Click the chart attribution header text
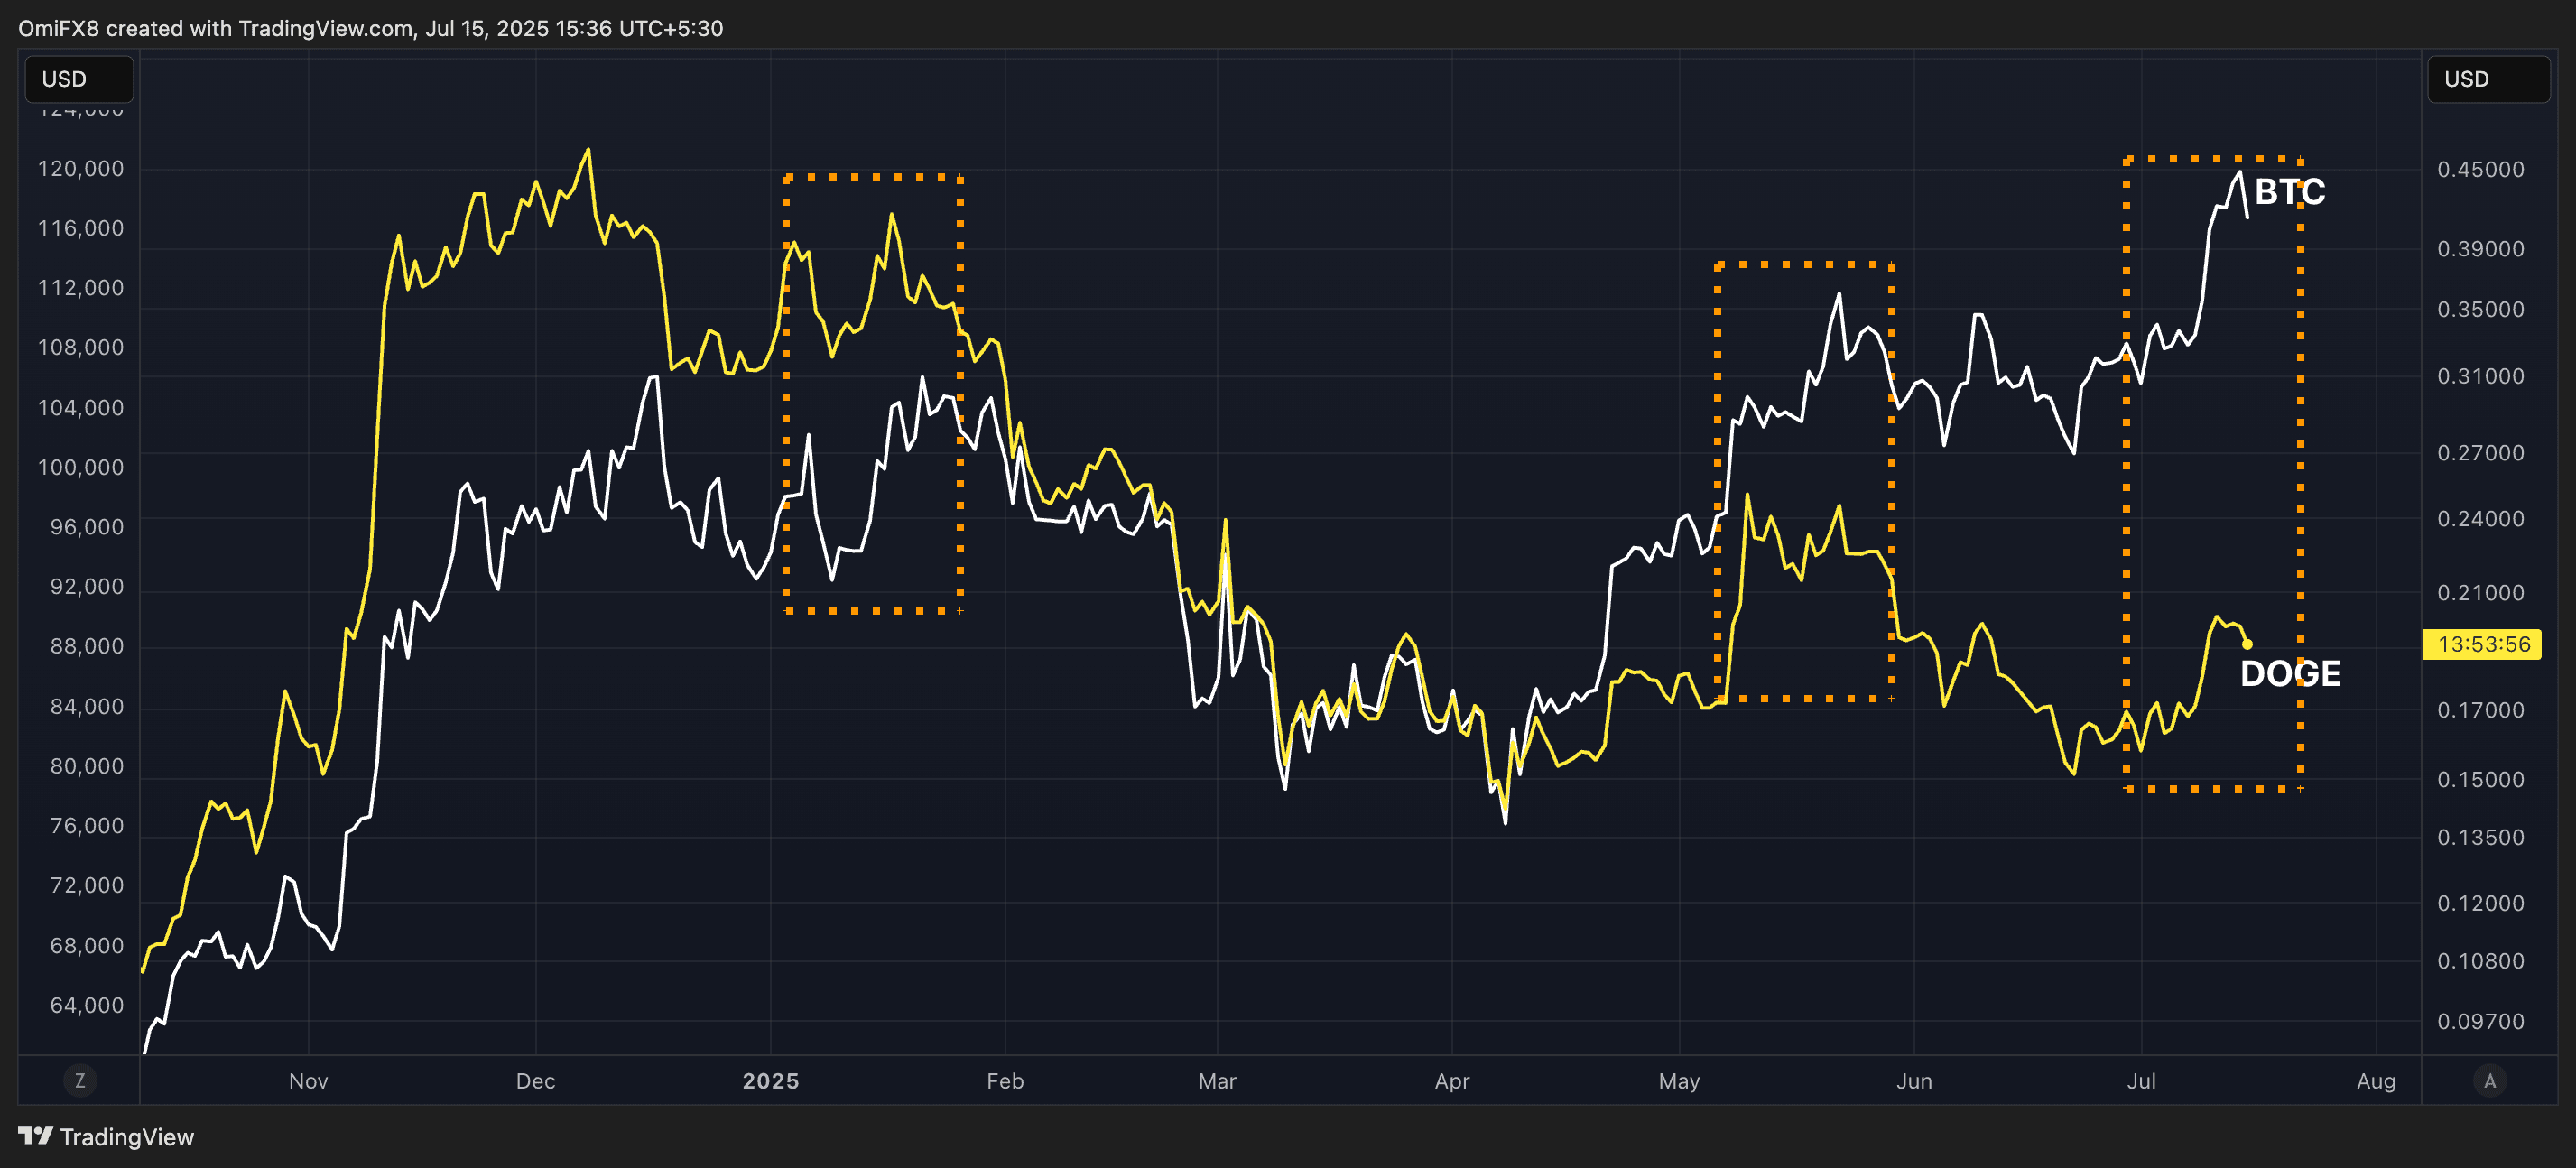This screenshot has width=2576, height=1168. click(x=370, y=28)
